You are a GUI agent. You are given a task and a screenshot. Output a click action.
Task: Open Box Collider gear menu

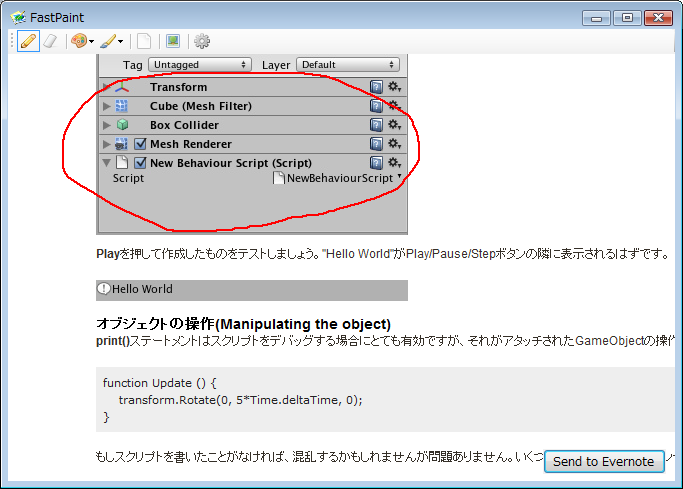pyautogui.click(x=394, y=125)
